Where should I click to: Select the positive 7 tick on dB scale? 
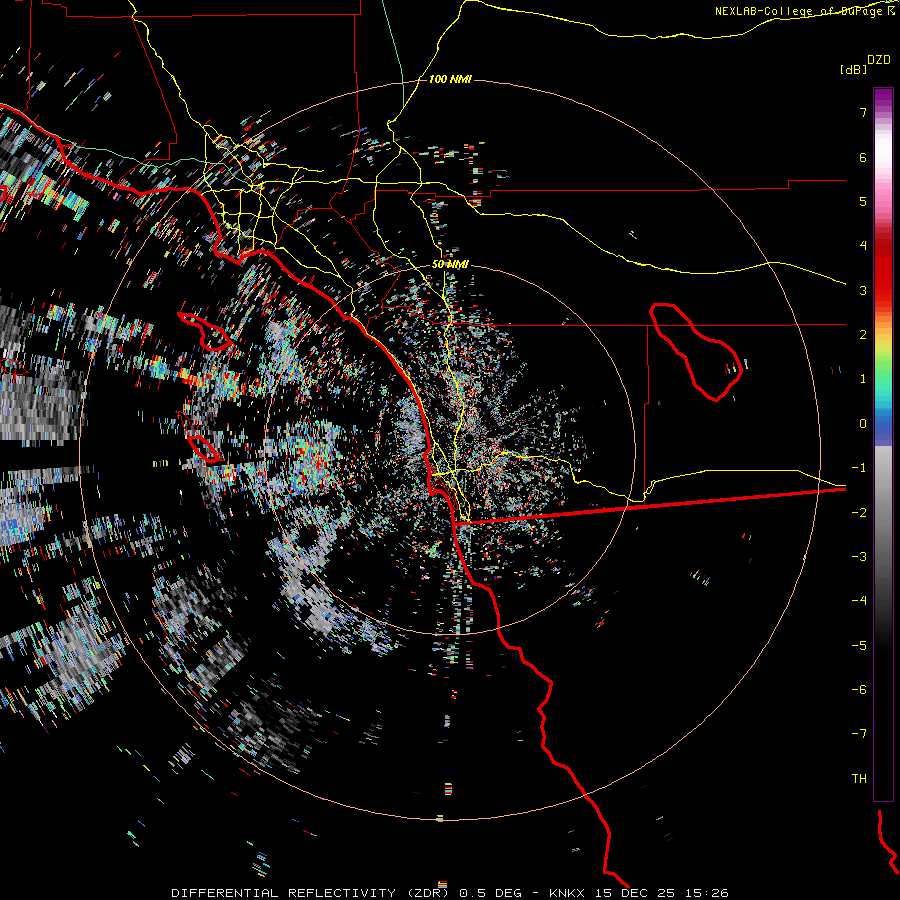(x=863, y=112)
